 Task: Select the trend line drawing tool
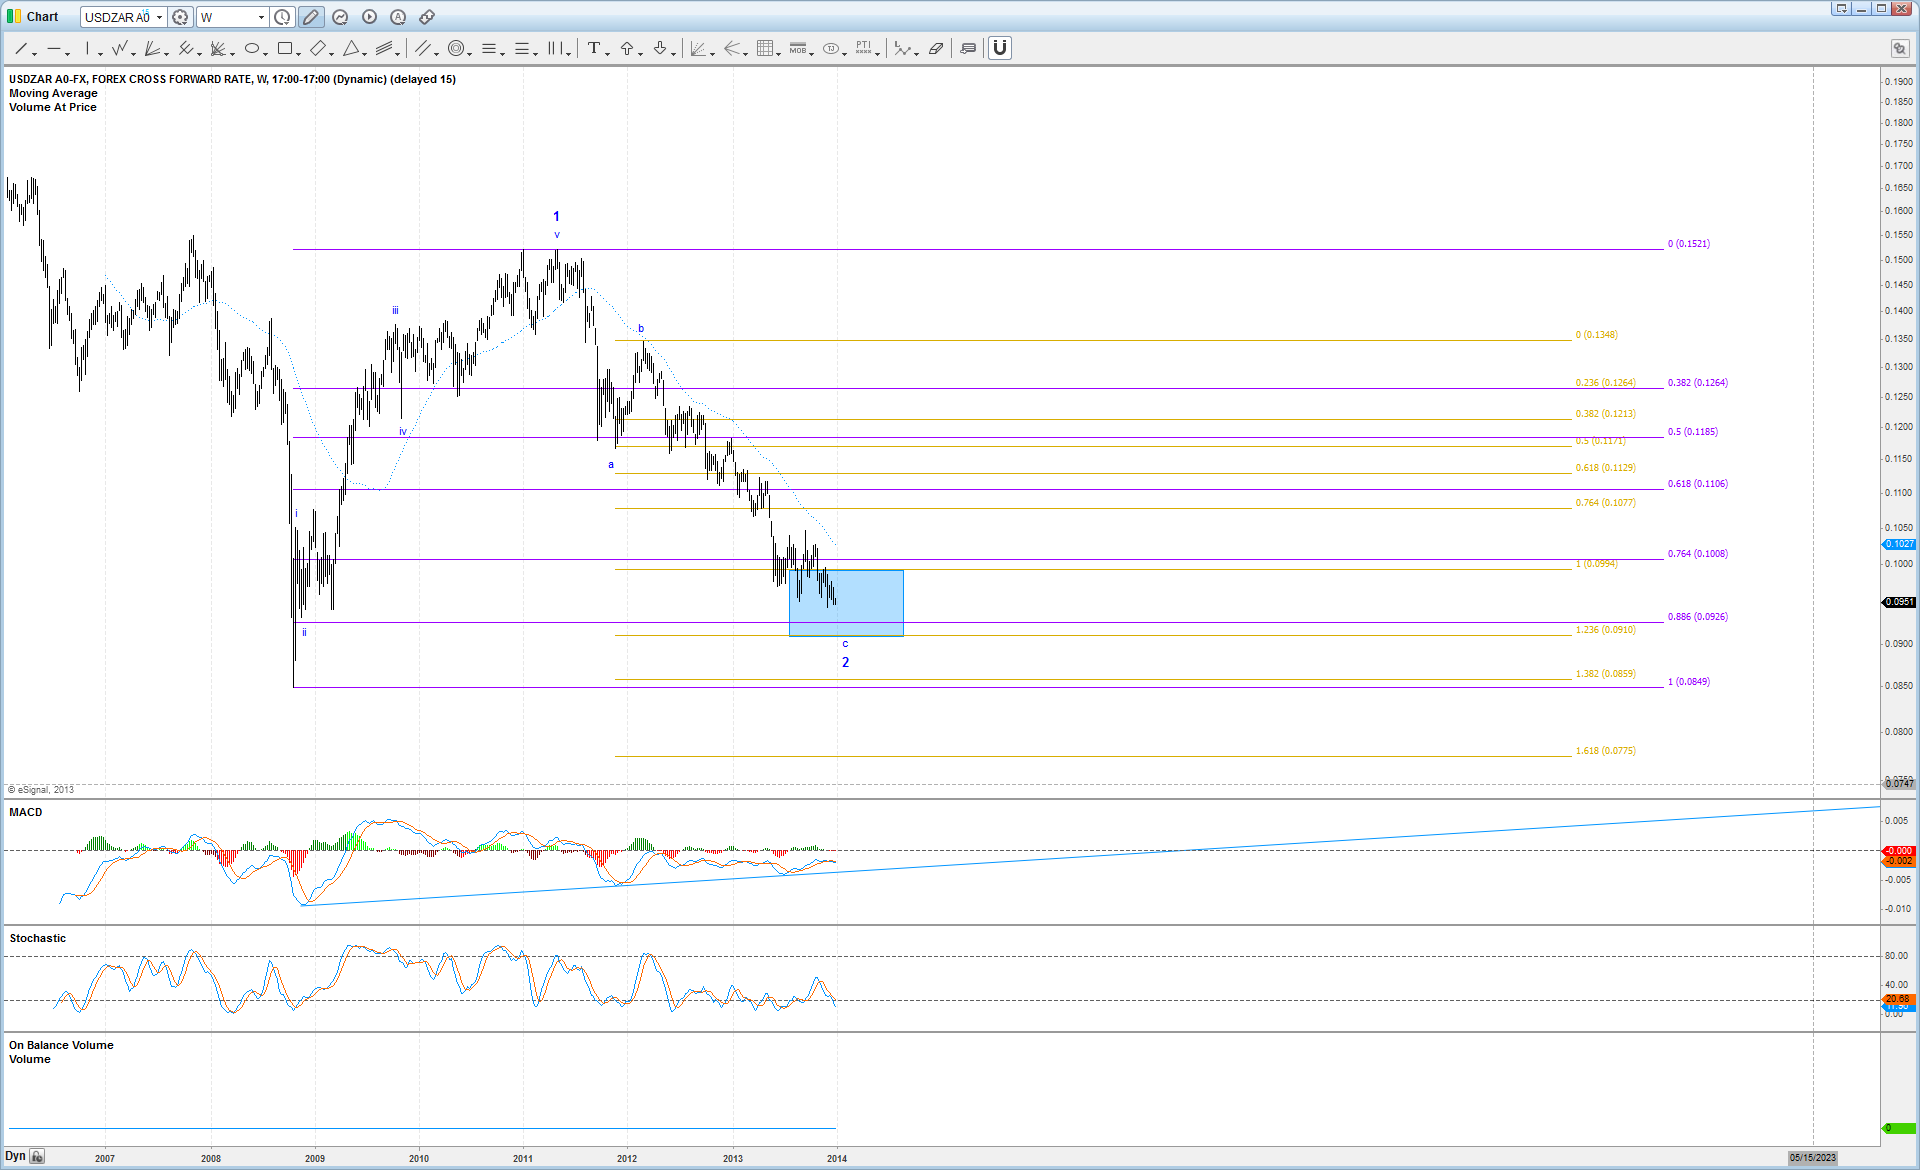click(x=21, y=48)
